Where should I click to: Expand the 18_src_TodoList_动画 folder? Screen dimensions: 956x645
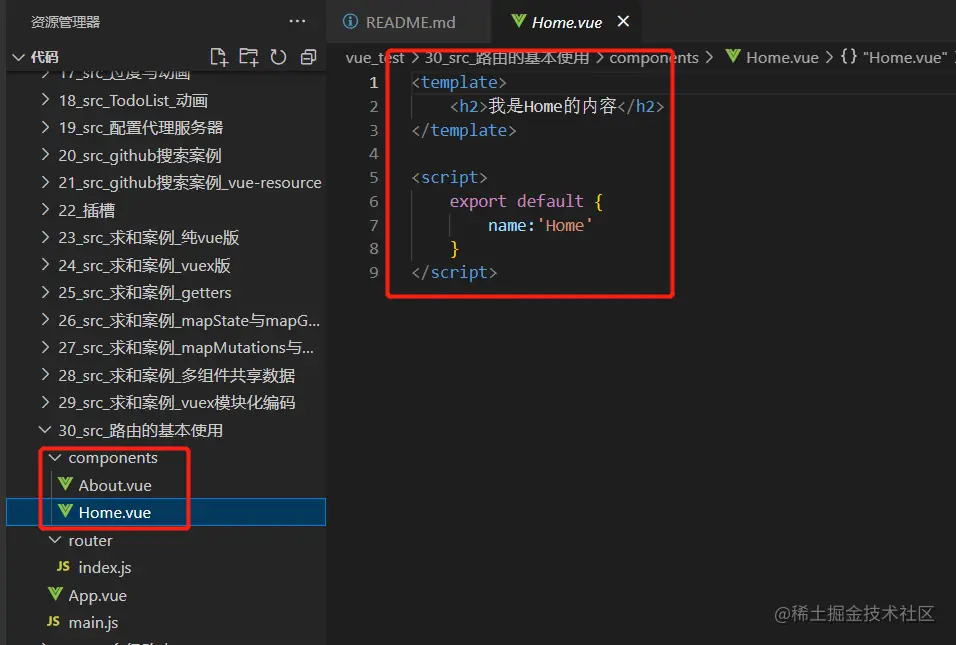pos(166,101)
